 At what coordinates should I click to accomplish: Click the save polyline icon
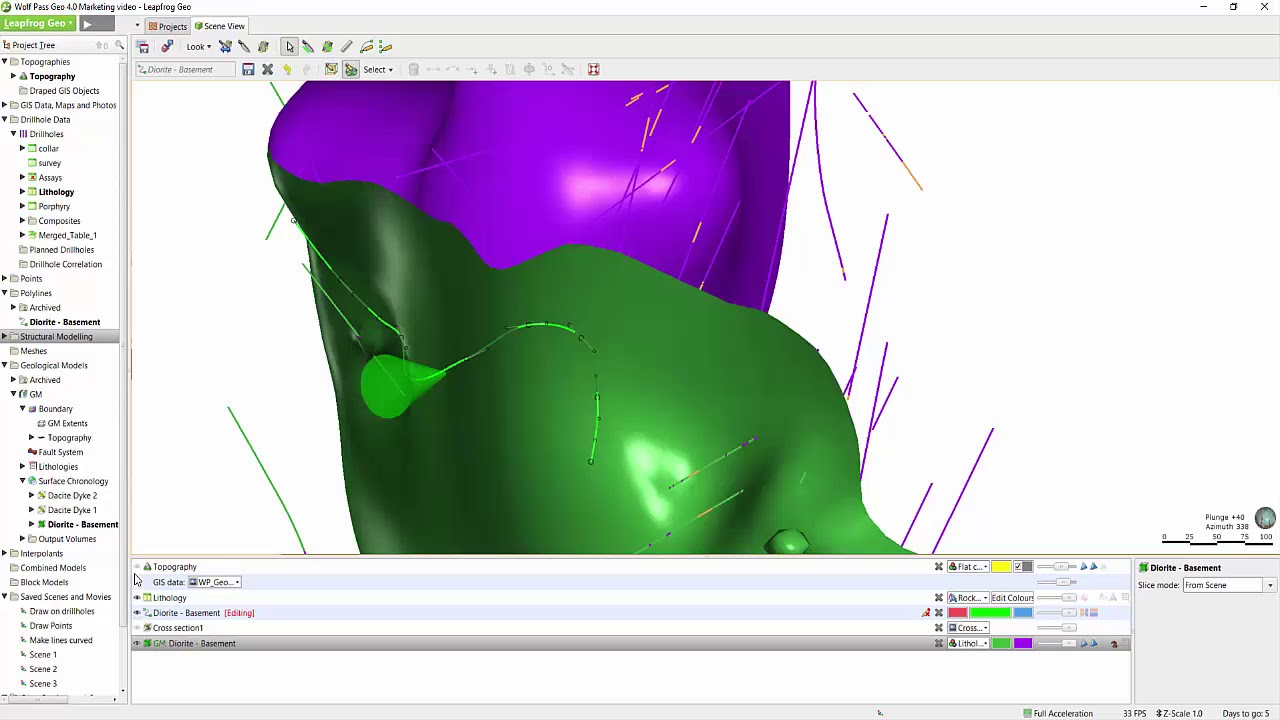(248, 70)
